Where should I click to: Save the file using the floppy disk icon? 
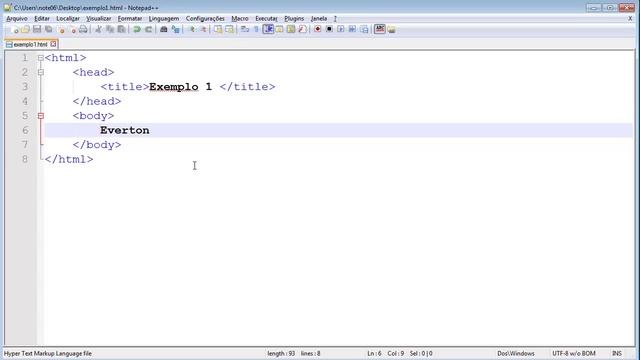point(37,29)
